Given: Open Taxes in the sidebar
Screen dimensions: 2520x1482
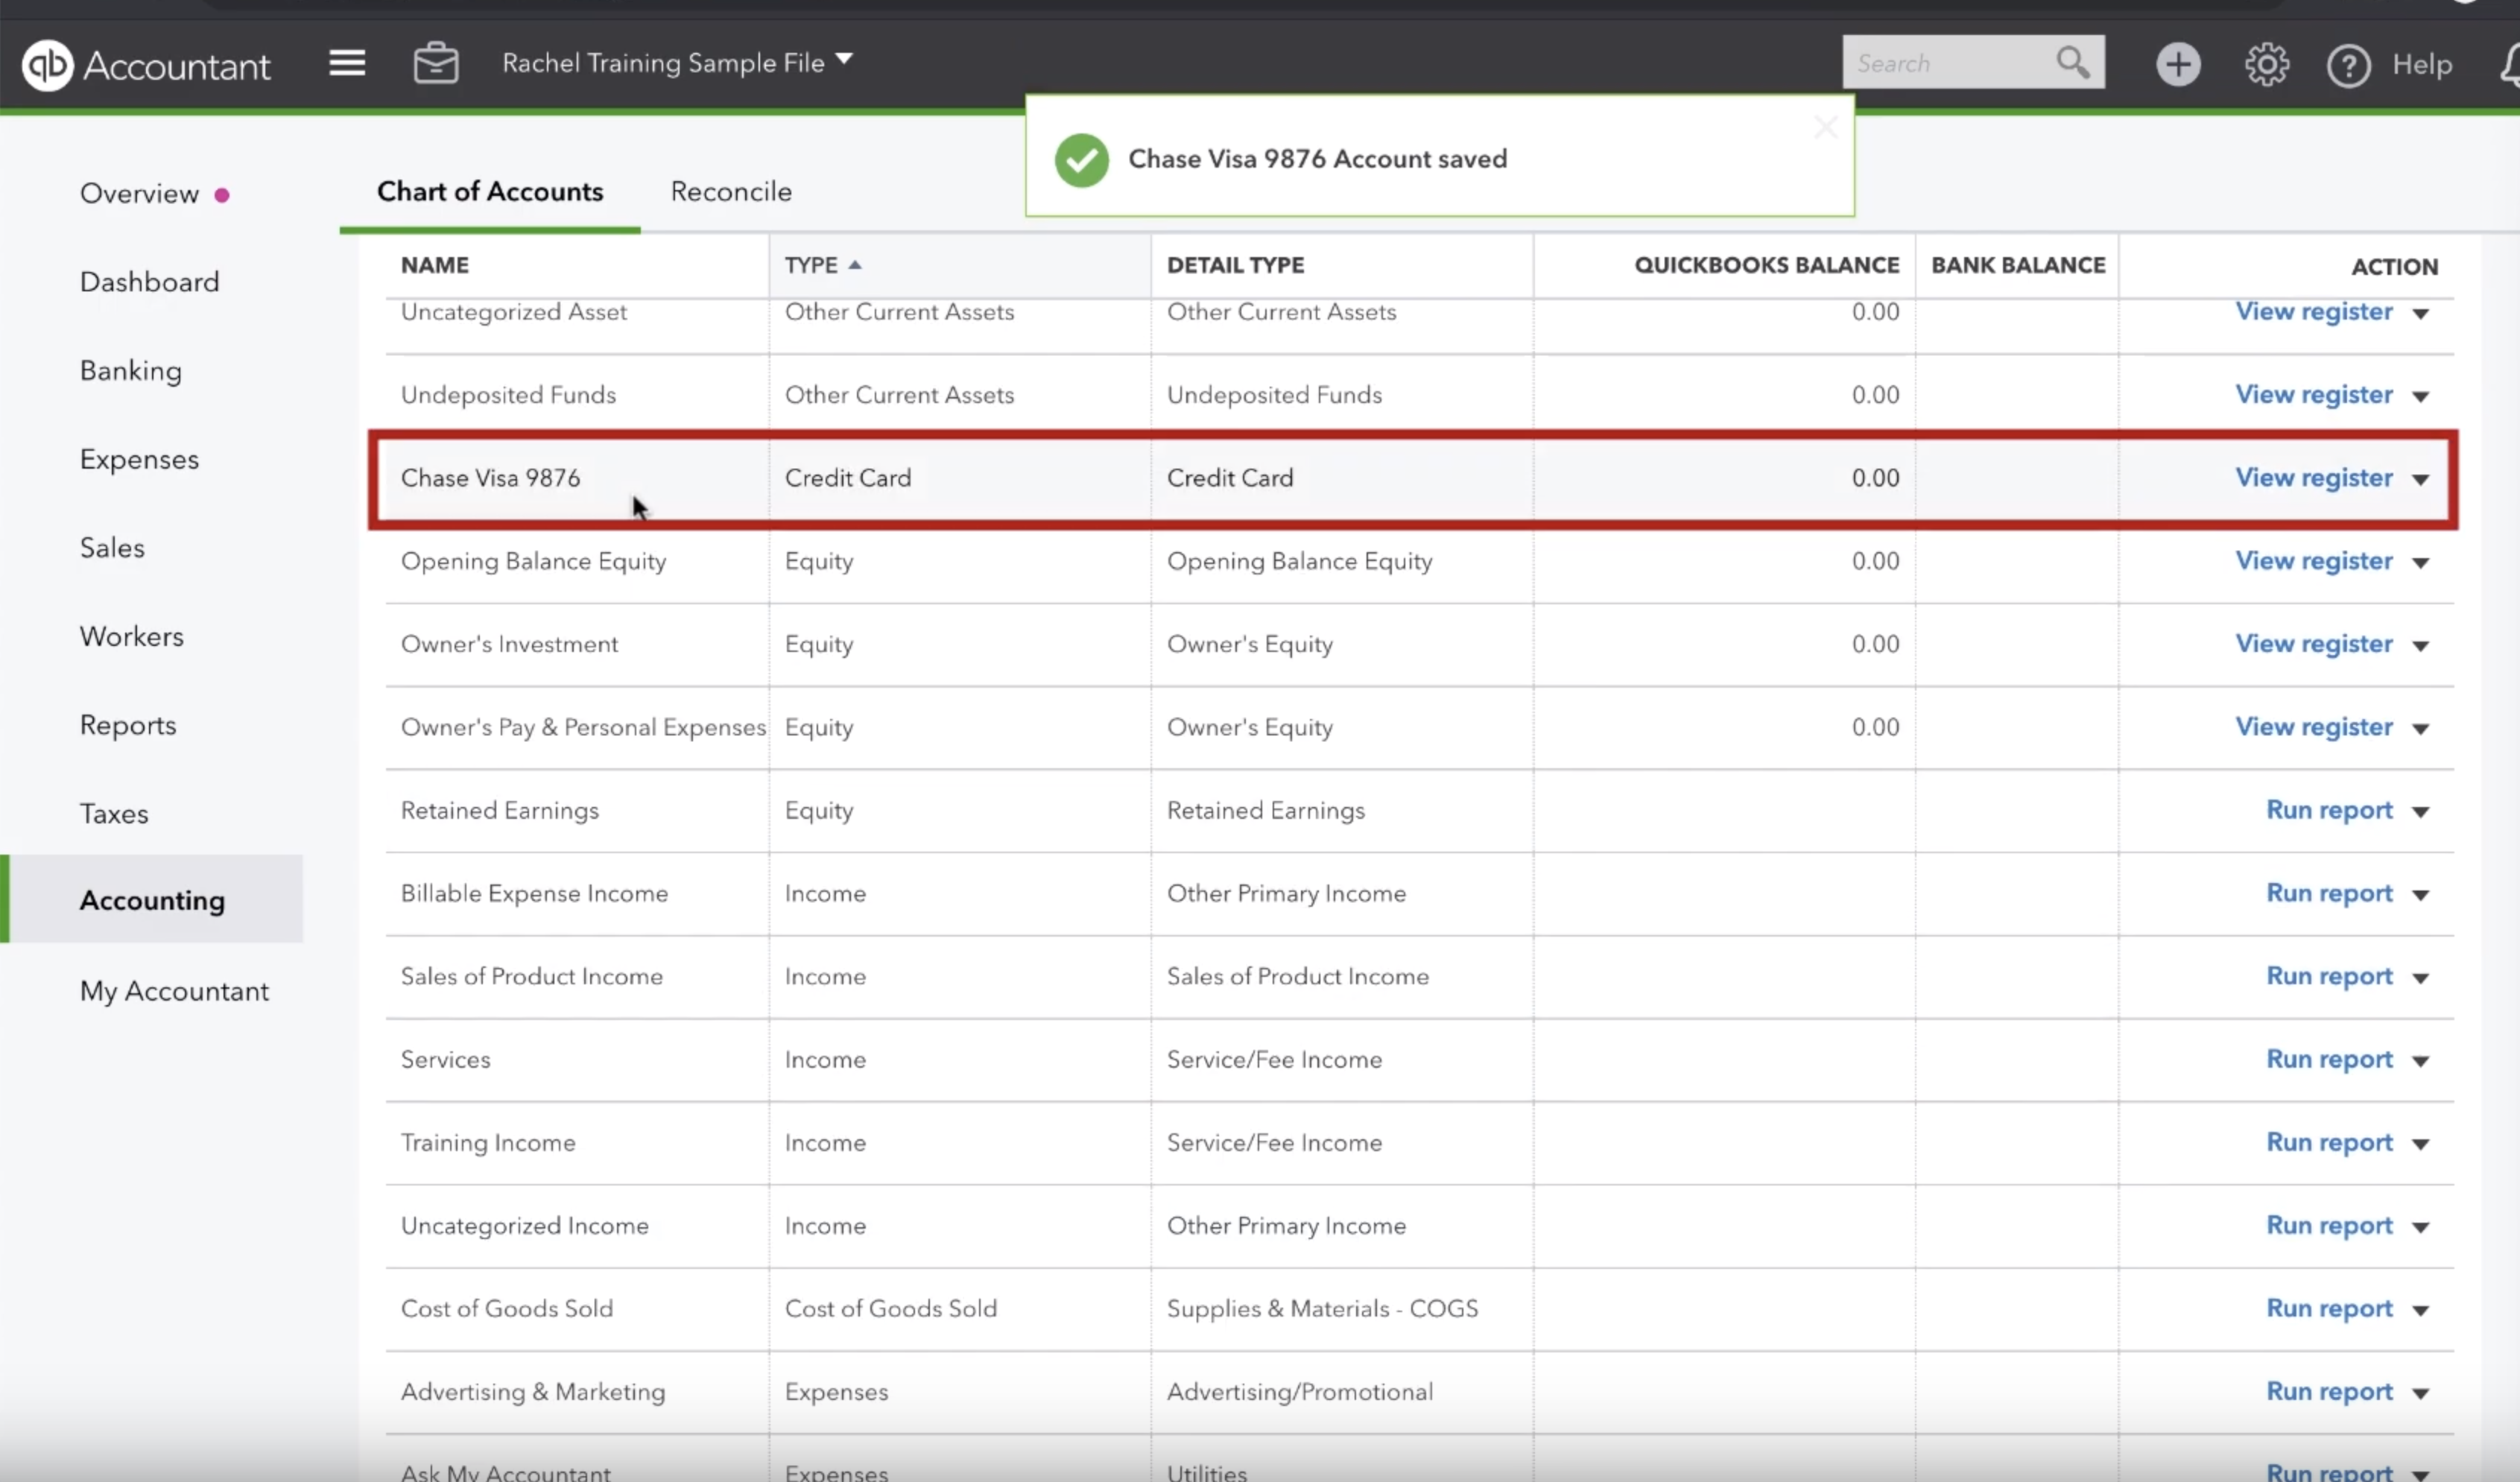Looking at the screenshot, I should tap(114, 813).
